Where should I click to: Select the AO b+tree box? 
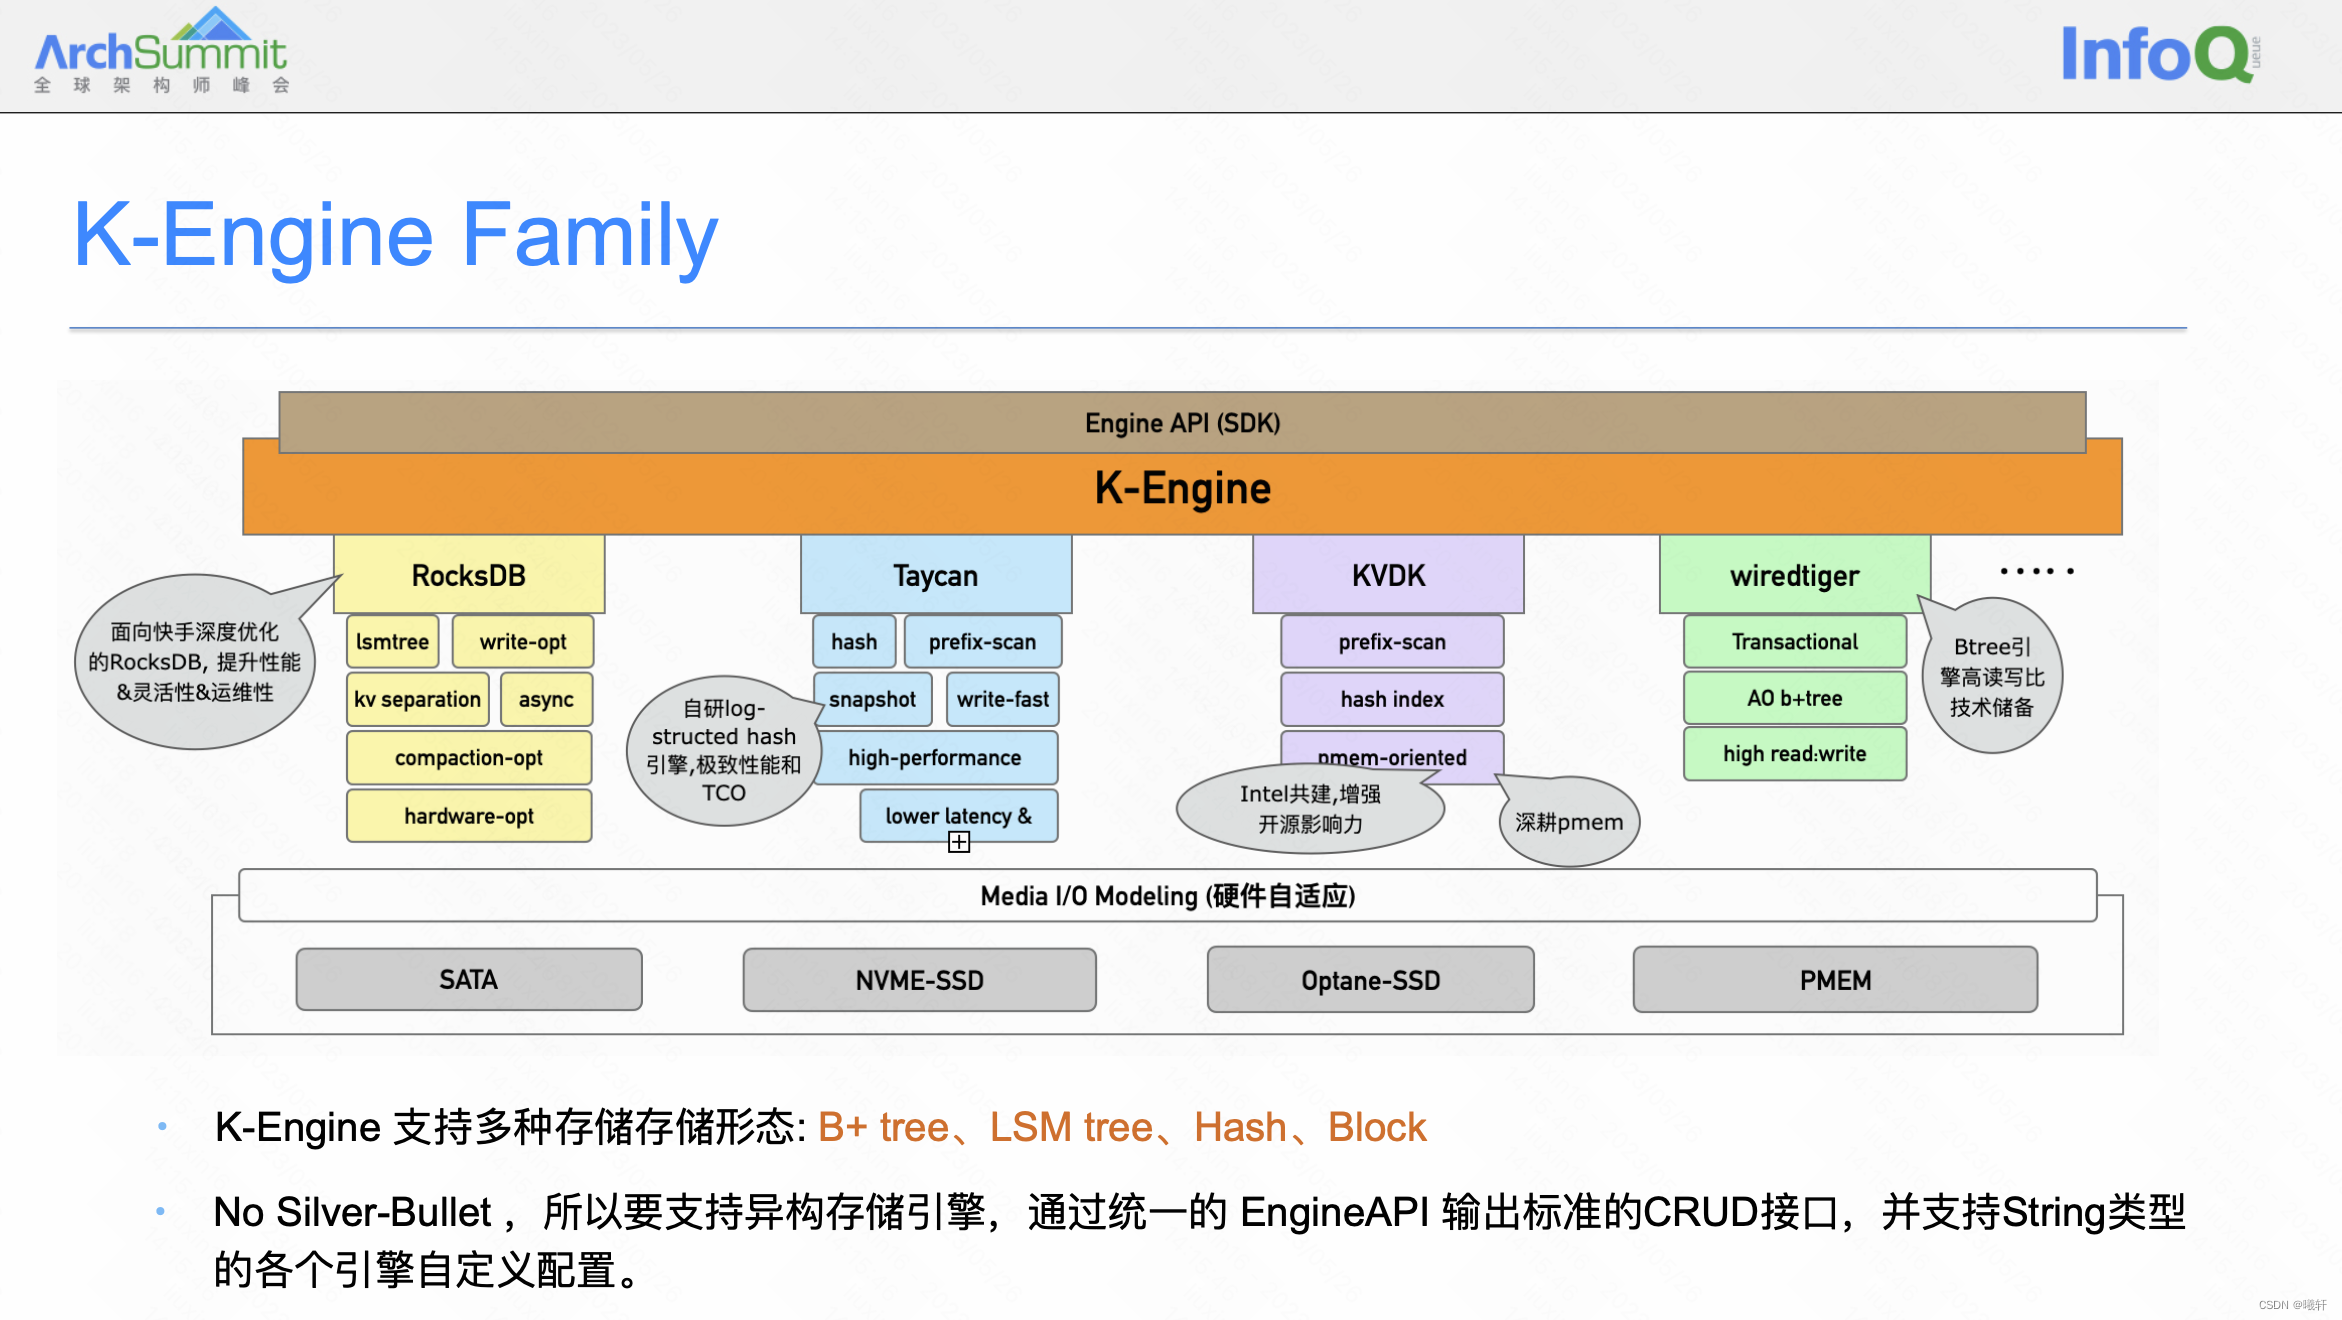[x=1795, y=698]
